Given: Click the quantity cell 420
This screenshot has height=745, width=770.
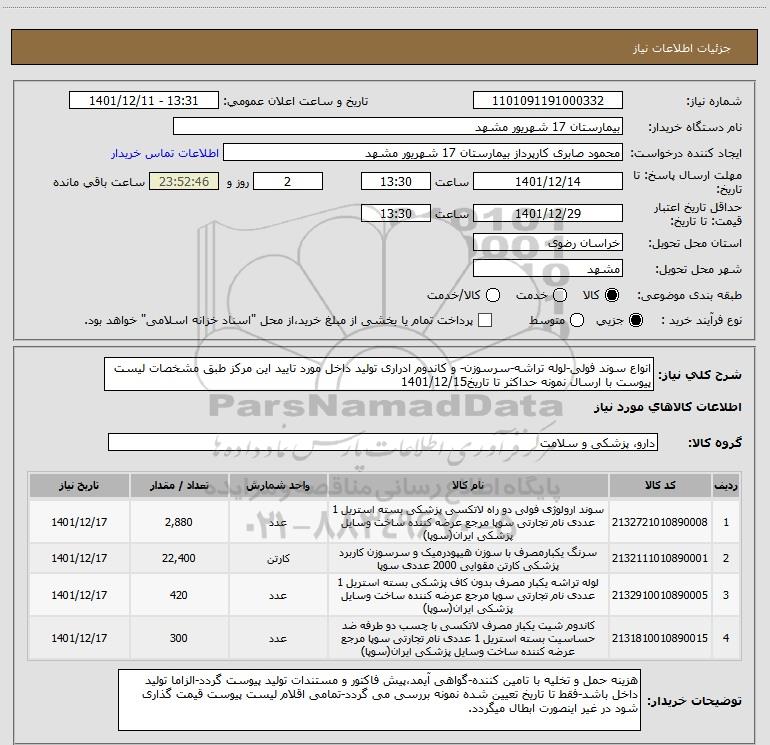Looking at the screenshot, I should 179,595.
